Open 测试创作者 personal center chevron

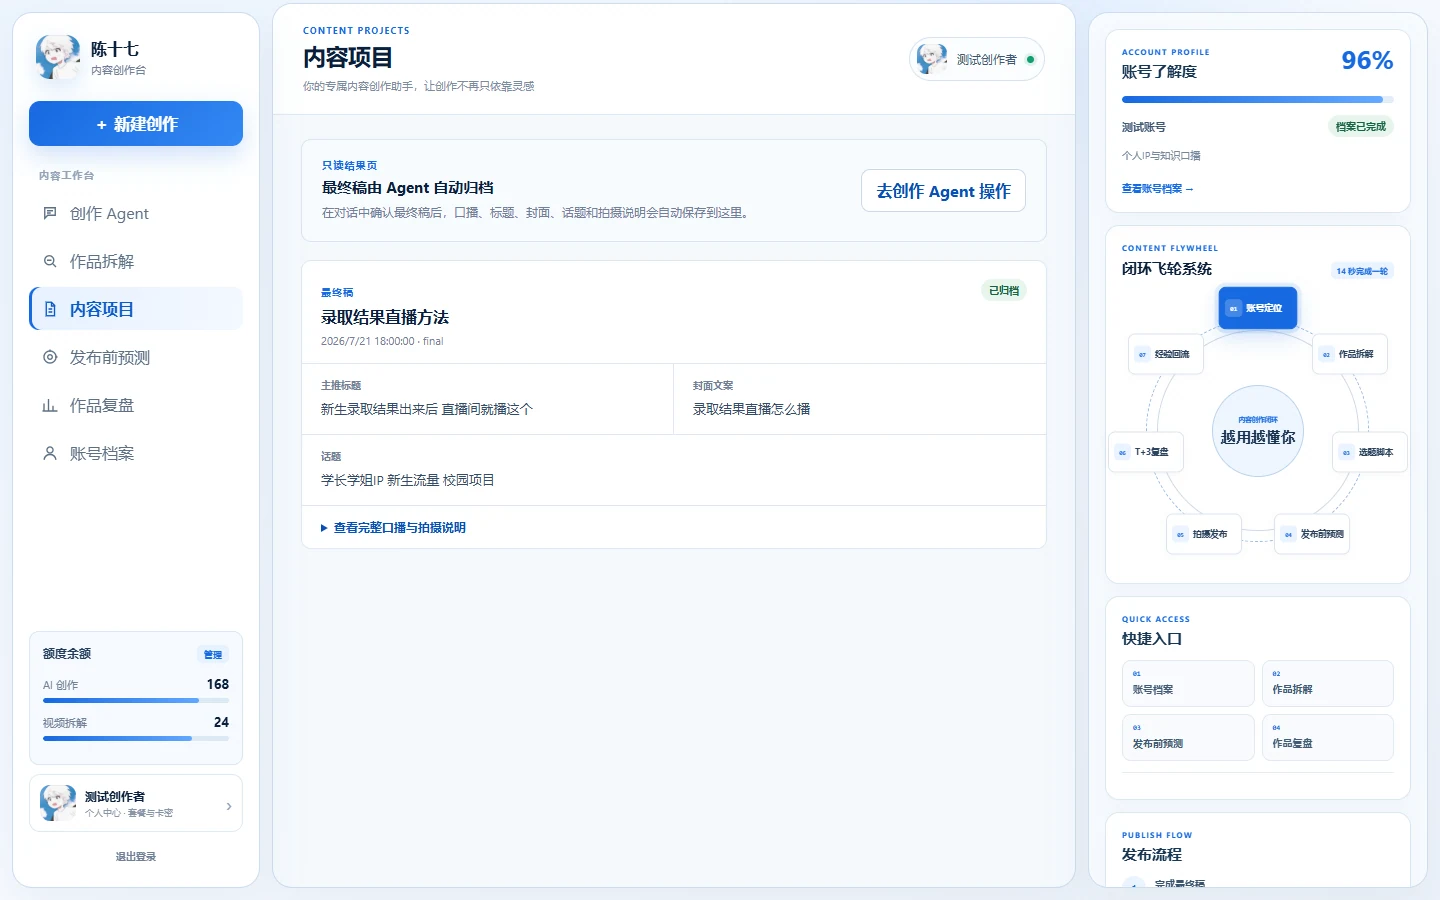pos(229,806)
